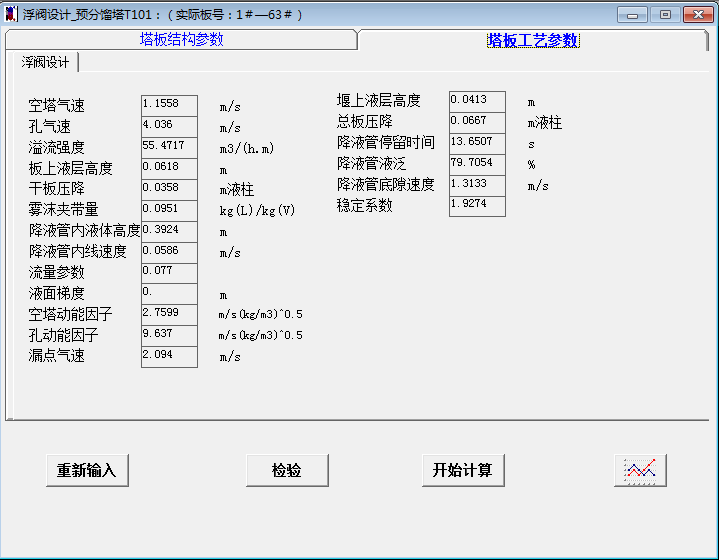This screenshot has height=560, width=719.
Task: Click the 总板压降 label text
Action: click(365, 122)
